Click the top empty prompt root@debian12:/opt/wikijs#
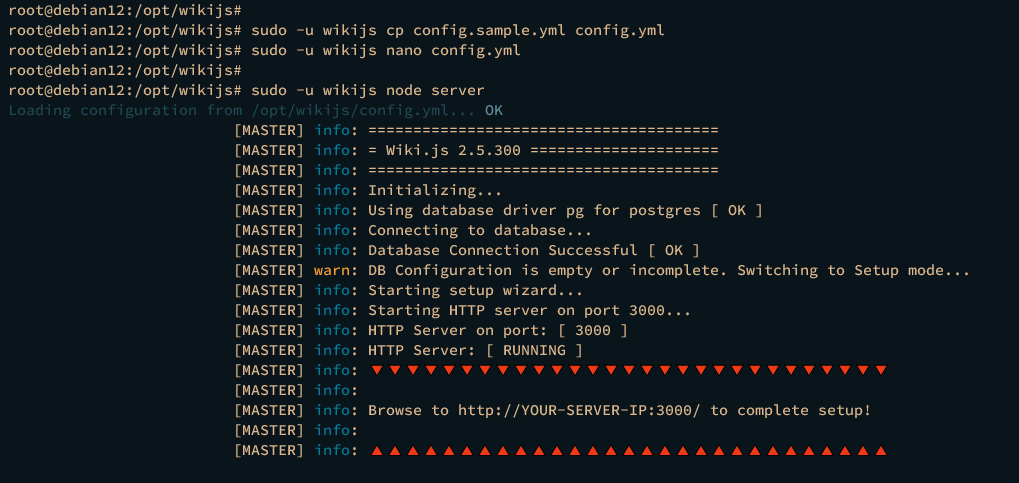Screen dimensions: 1019x483 (x=125, y=10)
